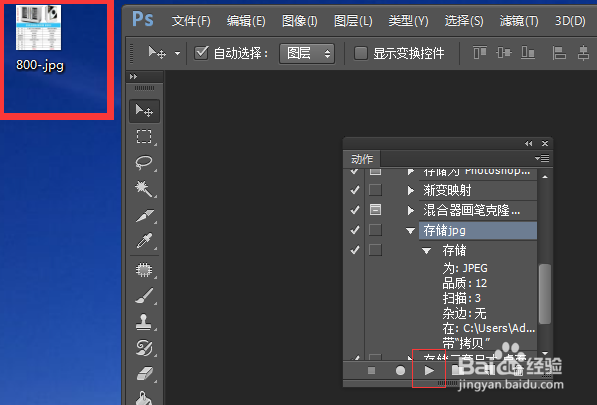Enable the 显示变换控件 checkbox
597x405 pixels.
tap(361, 53)
